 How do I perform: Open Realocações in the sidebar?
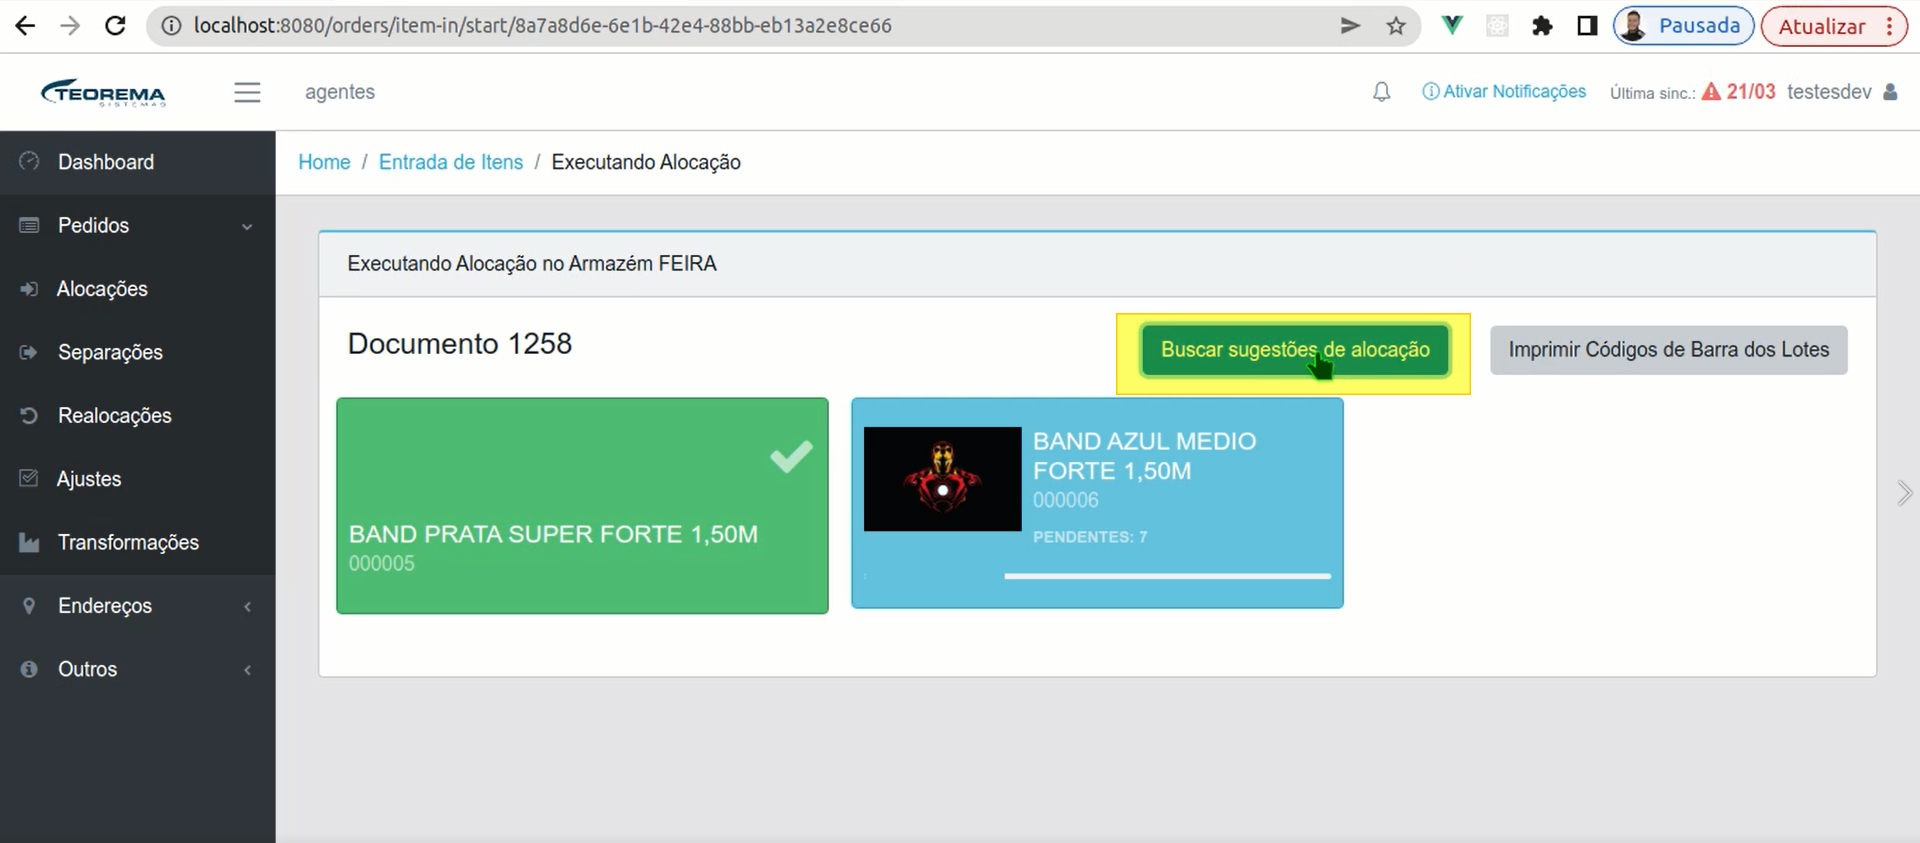coord(138,416)
